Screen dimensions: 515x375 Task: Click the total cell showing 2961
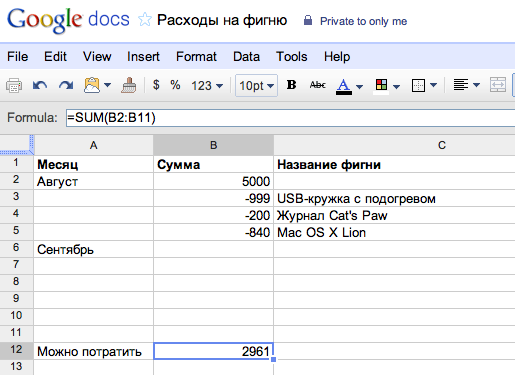(213, 351)
